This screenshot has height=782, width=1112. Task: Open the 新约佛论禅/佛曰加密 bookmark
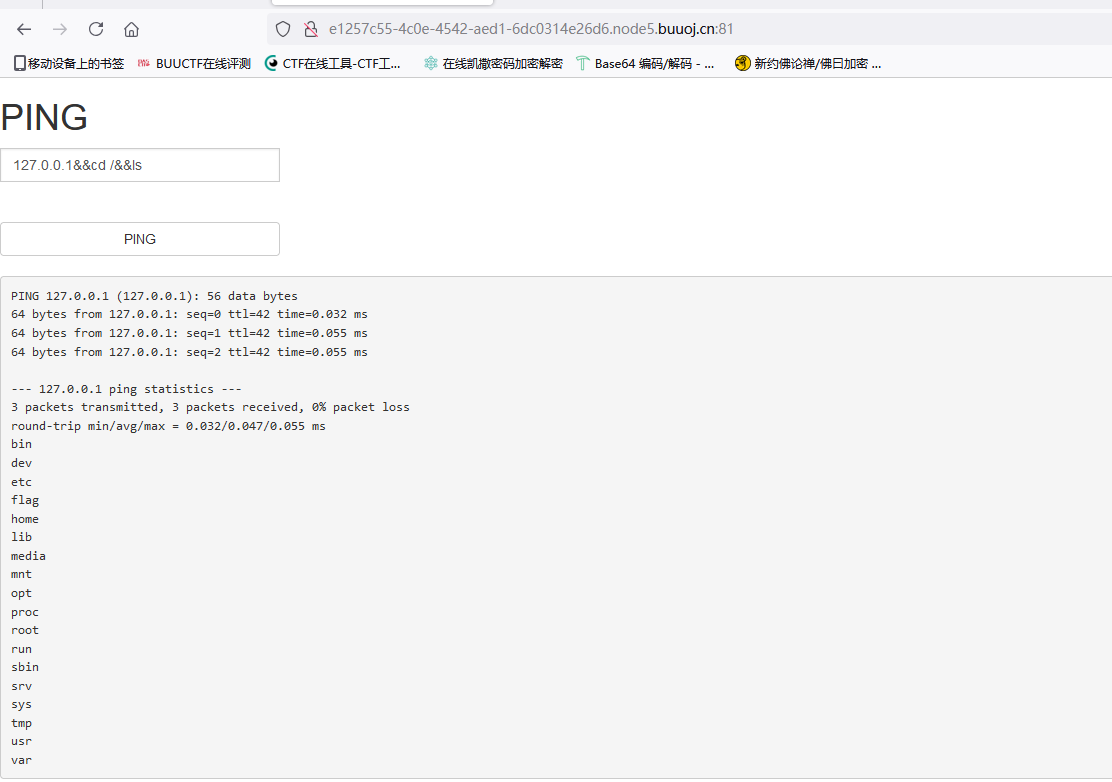[x=808, y=64]
